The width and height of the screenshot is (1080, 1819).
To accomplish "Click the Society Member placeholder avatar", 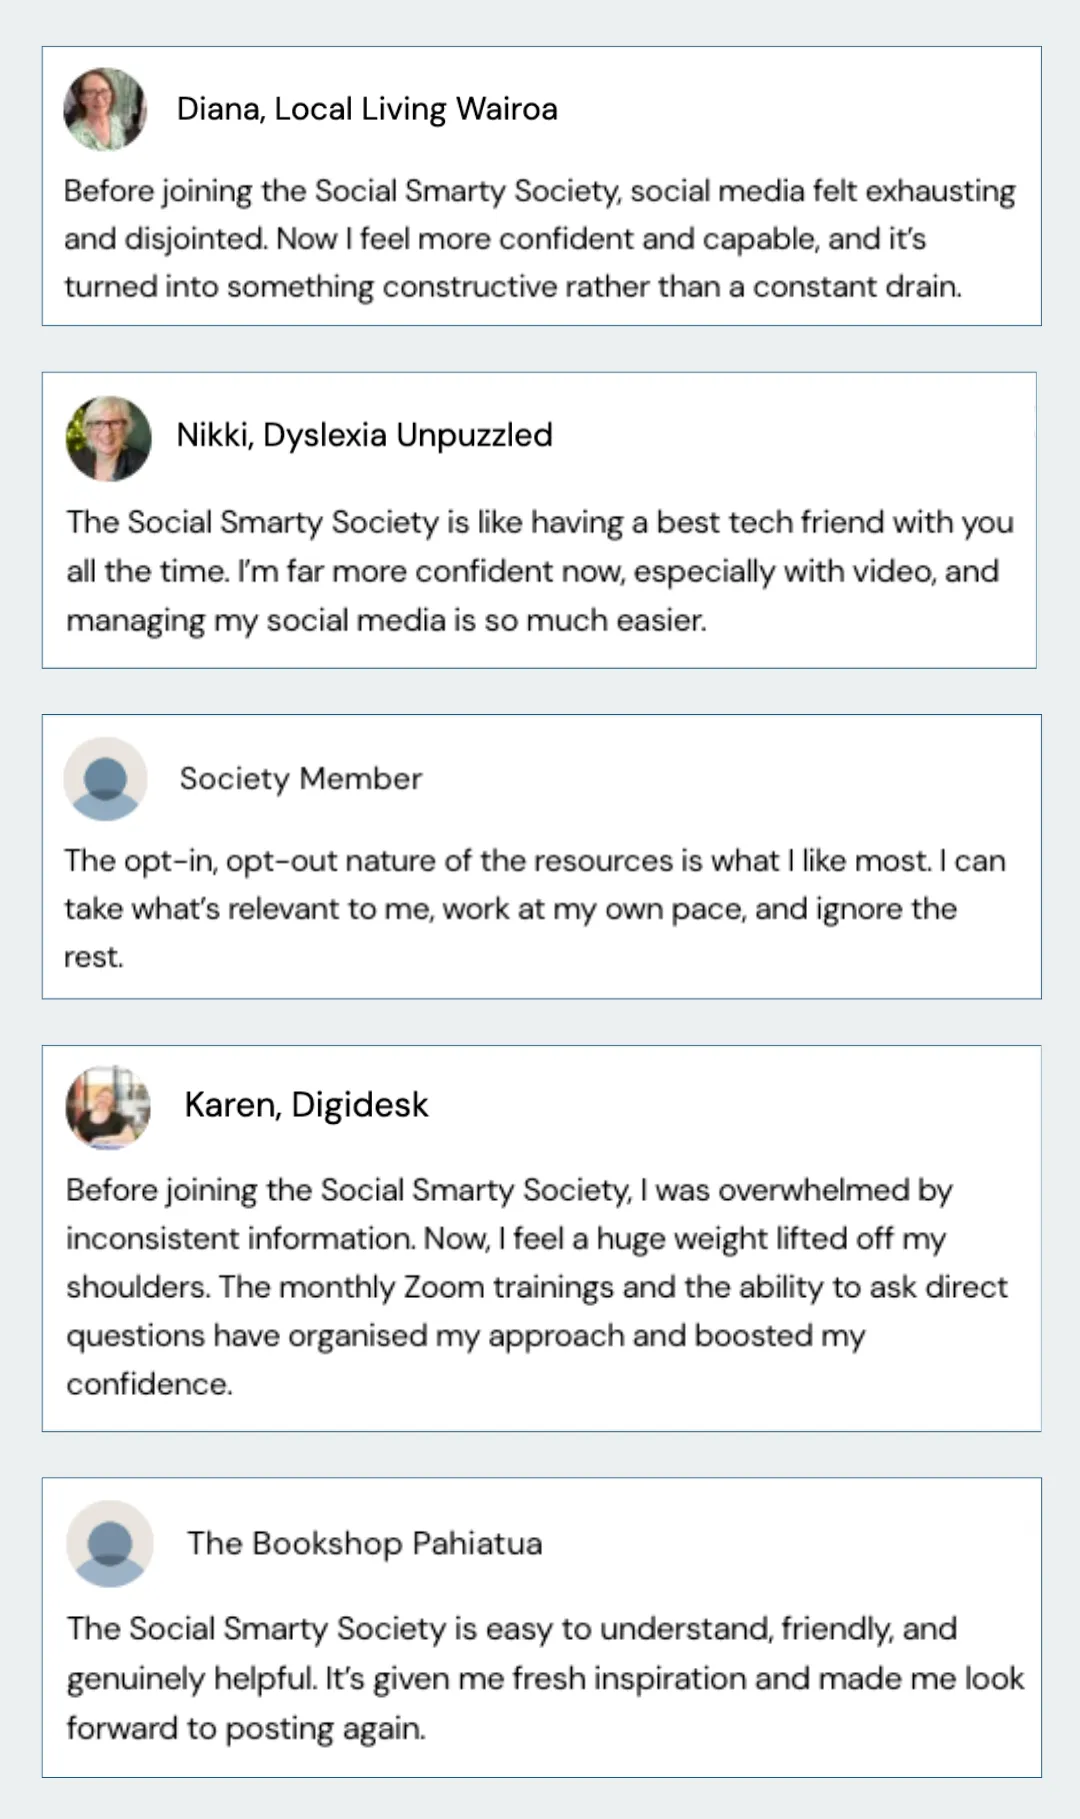I will tap(105, 779).
